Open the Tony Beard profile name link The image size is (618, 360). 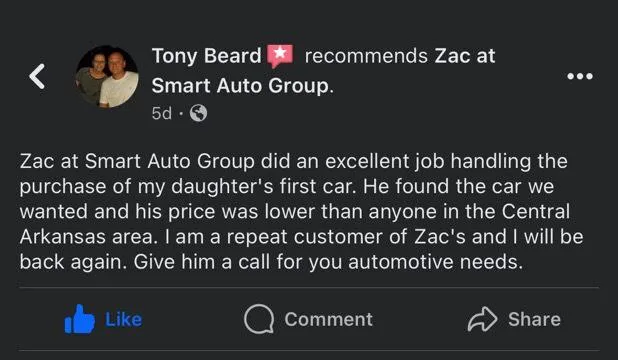(207, 56)
